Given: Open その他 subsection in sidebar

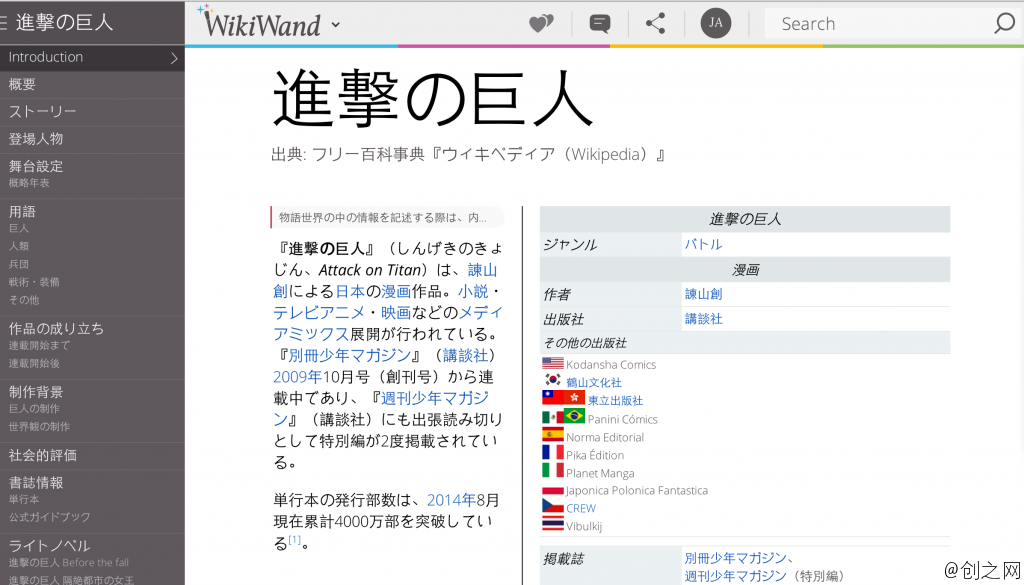Looking at the screenshot, I should point(24,300).
